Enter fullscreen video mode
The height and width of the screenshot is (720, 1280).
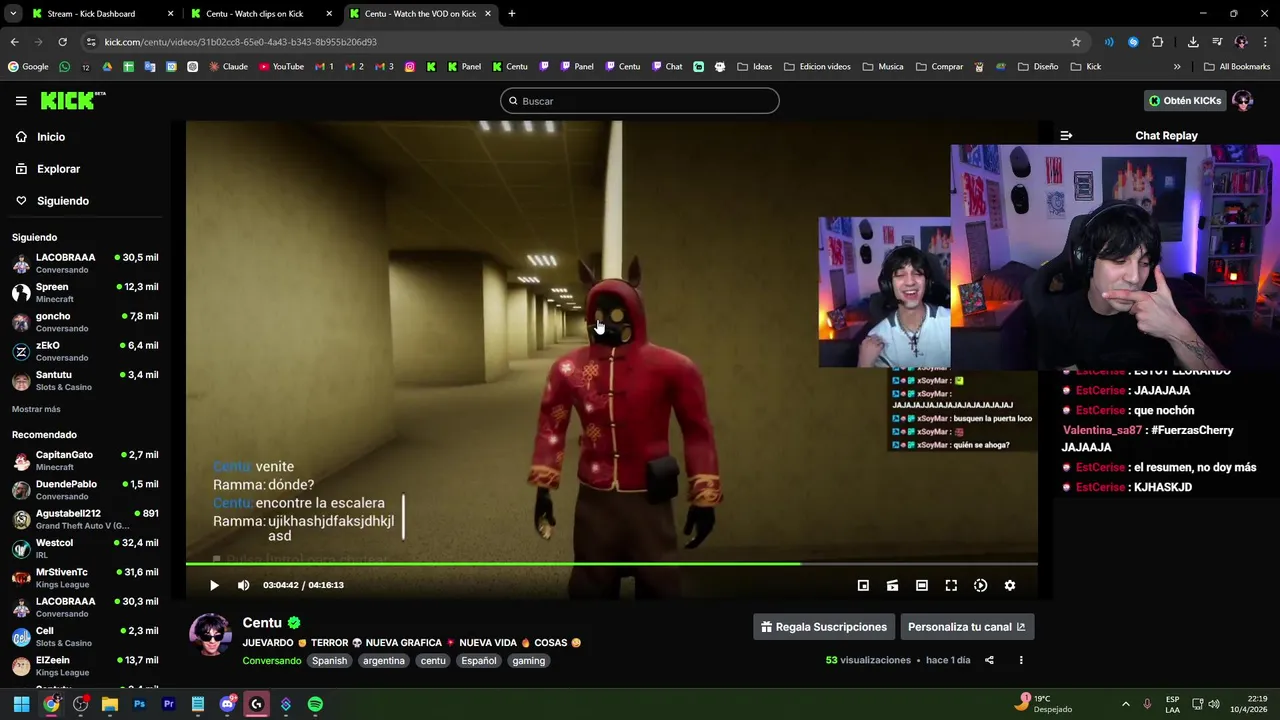[951, 585]
